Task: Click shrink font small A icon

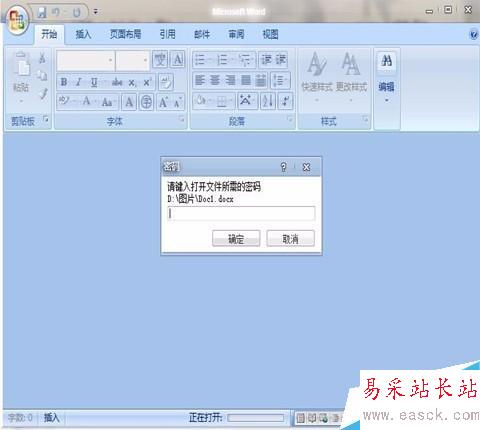Action: pyautogui.click(x=177, y=103)
